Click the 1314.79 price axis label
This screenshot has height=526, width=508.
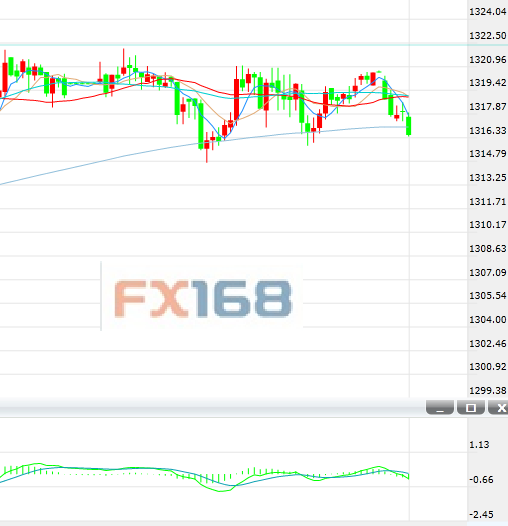[x=488, y=154]
